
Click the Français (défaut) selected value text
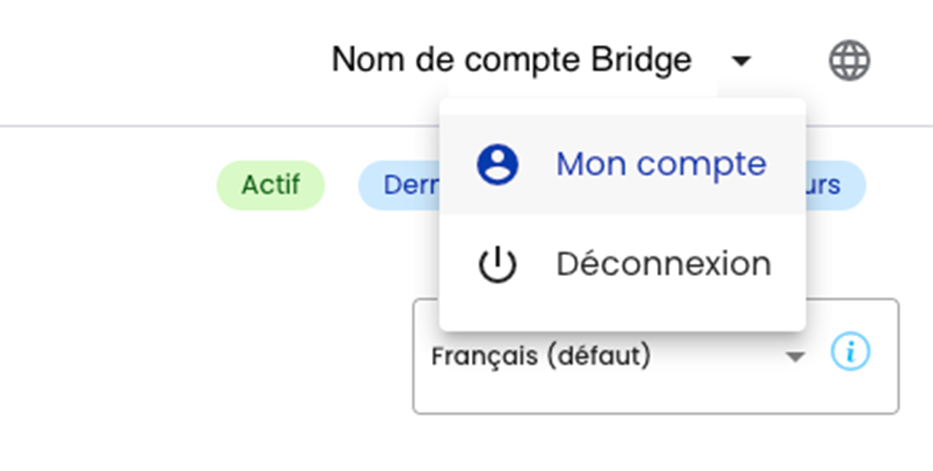click(x=541, y=356)
